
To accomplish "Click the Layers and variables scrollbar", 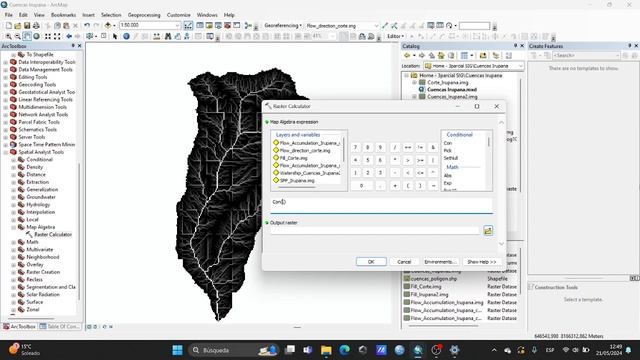I will 343,149.
